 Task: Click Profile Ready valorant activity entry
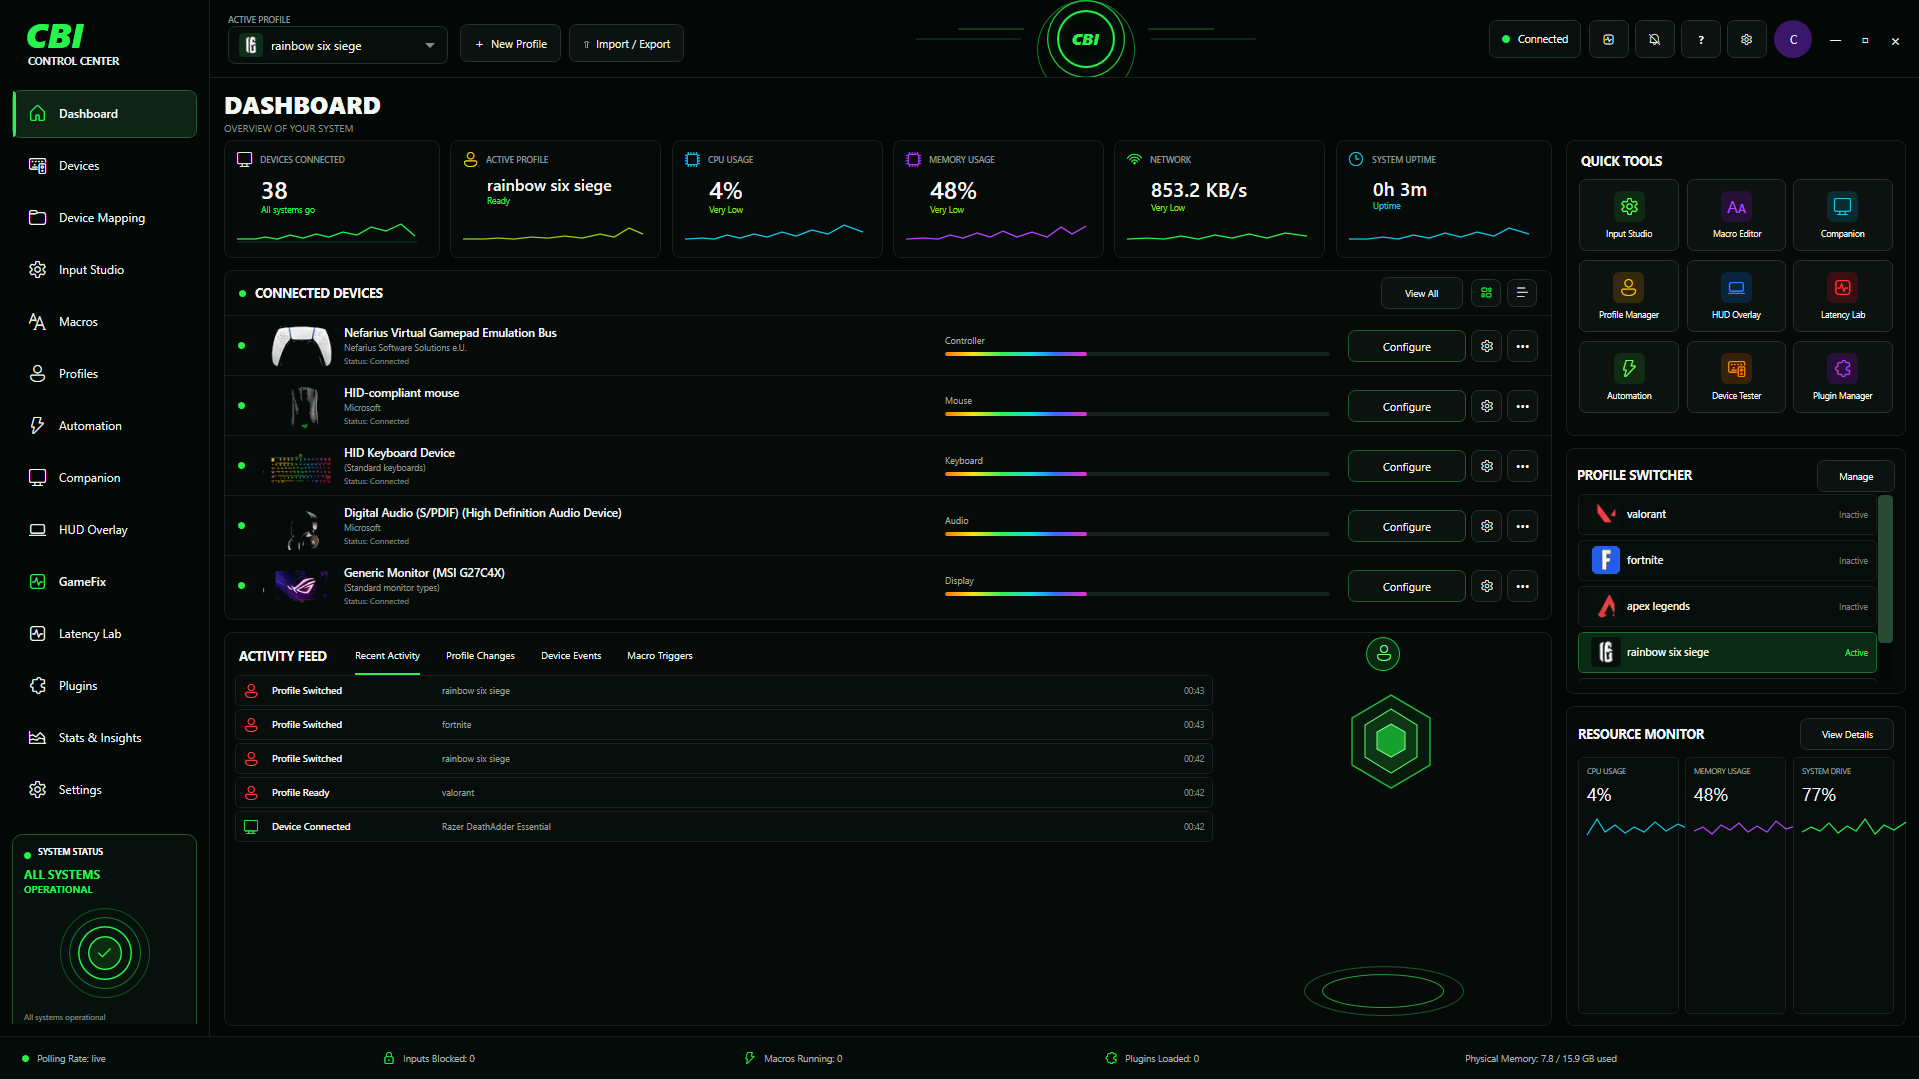pos(724,793)
